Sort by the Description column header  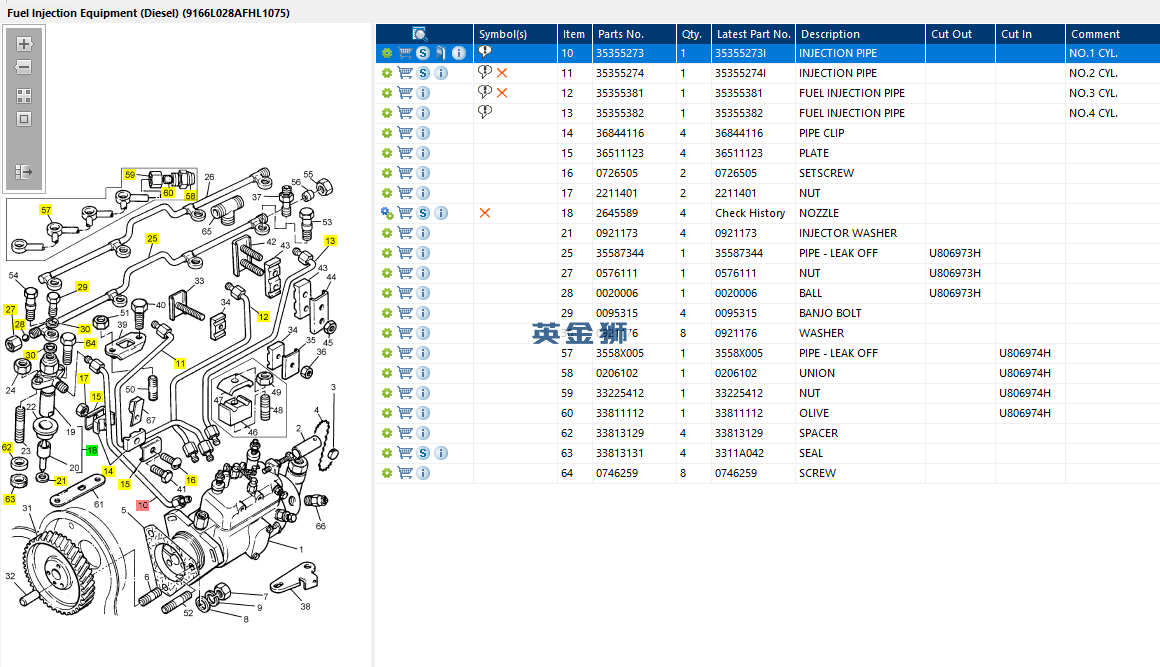coord(860,34)
